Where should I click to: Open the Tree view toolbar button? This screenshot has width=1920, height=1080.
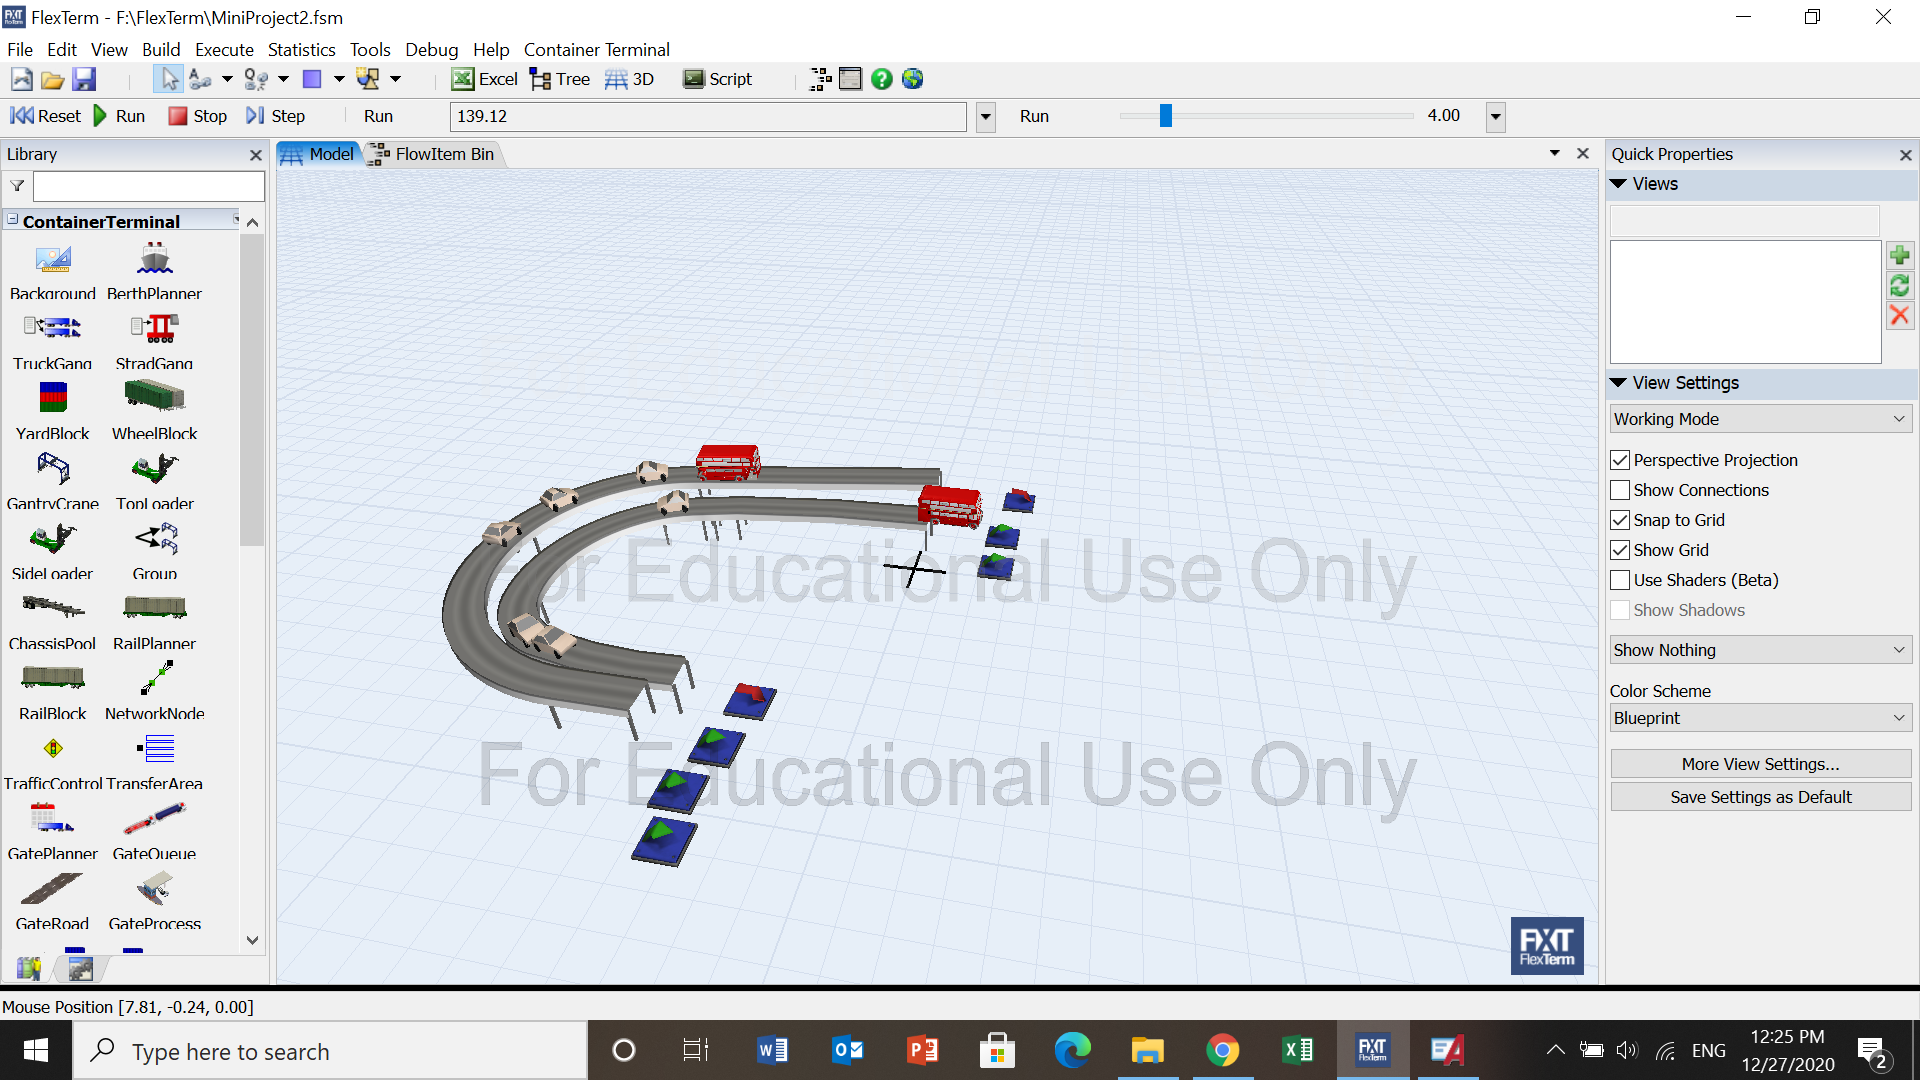tap(560, 79)
